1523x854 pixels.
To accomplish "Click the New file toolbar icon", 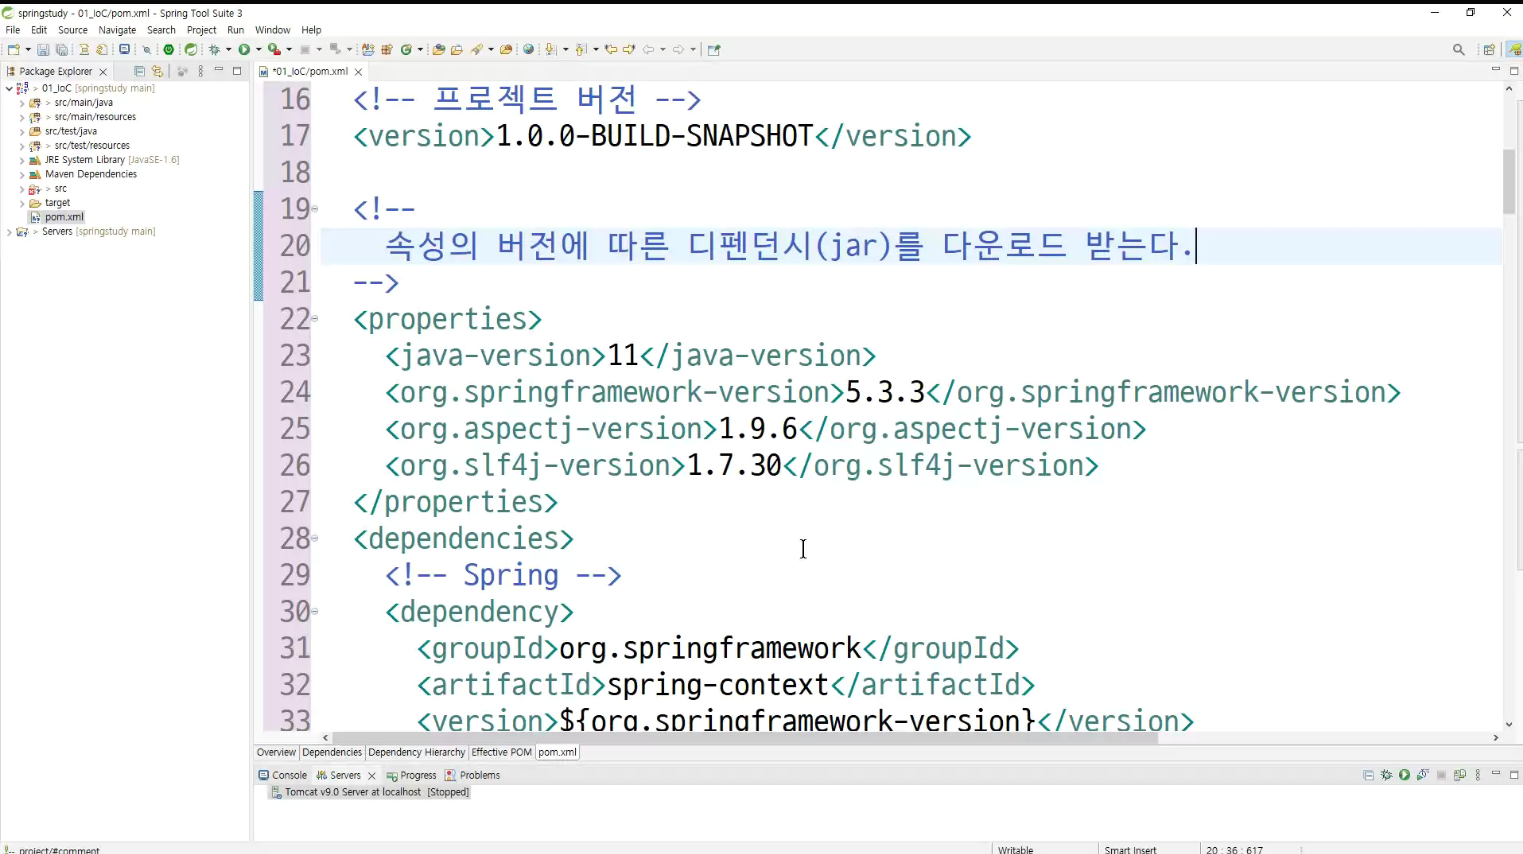I will click(13, 49).
